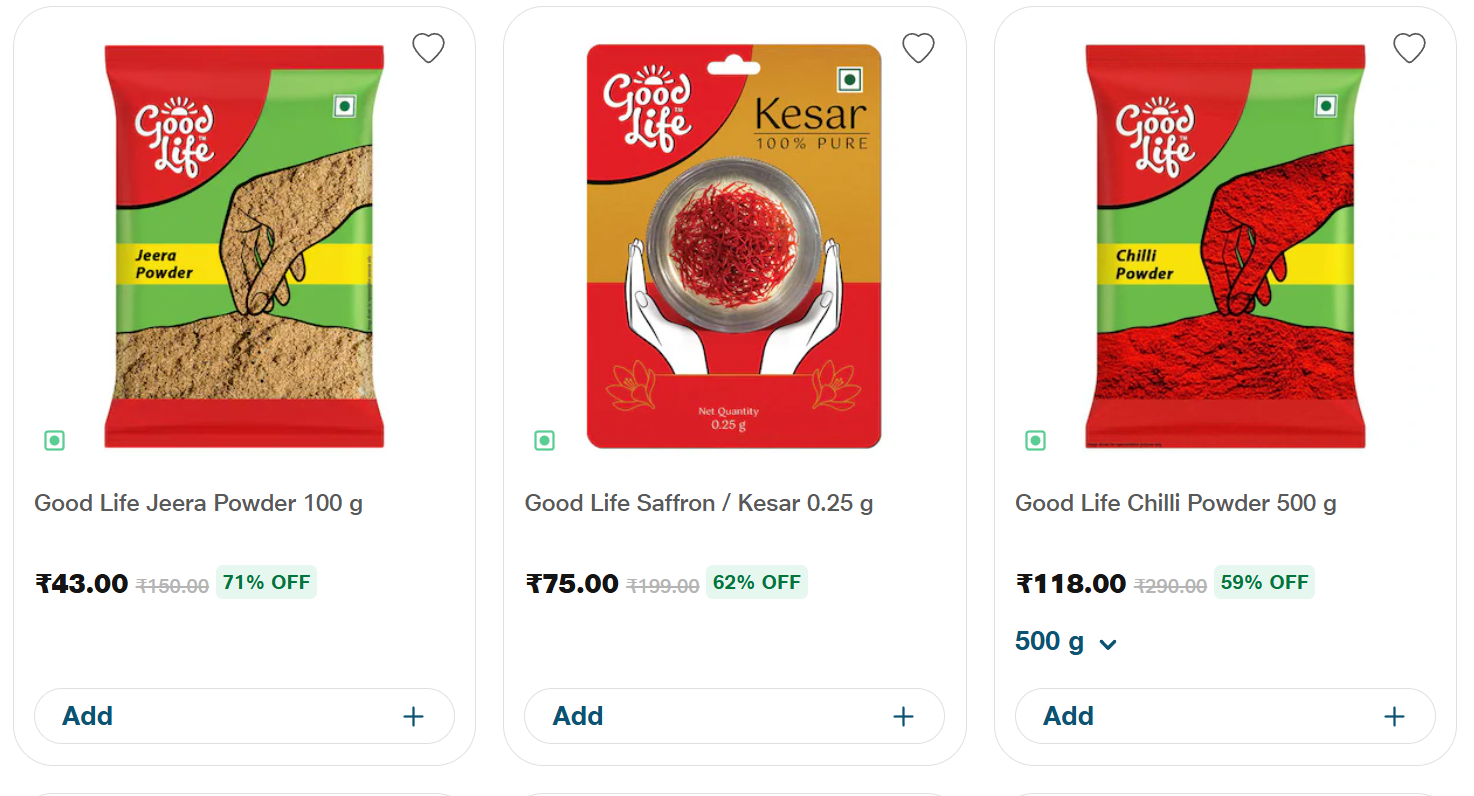Click plus icon on Chilli Powder Add button
The width and height of the screenshot is (1474, 796).
coord(1394,716)
